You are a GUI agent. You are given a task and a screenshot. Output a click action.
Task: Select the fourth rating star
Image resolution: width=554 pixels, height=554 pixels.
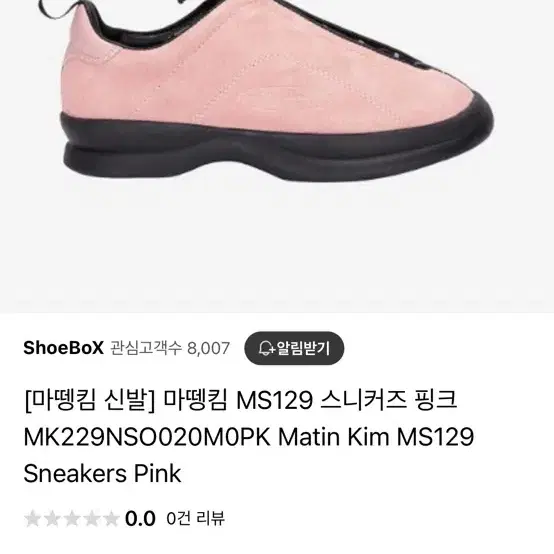[92, 519]
